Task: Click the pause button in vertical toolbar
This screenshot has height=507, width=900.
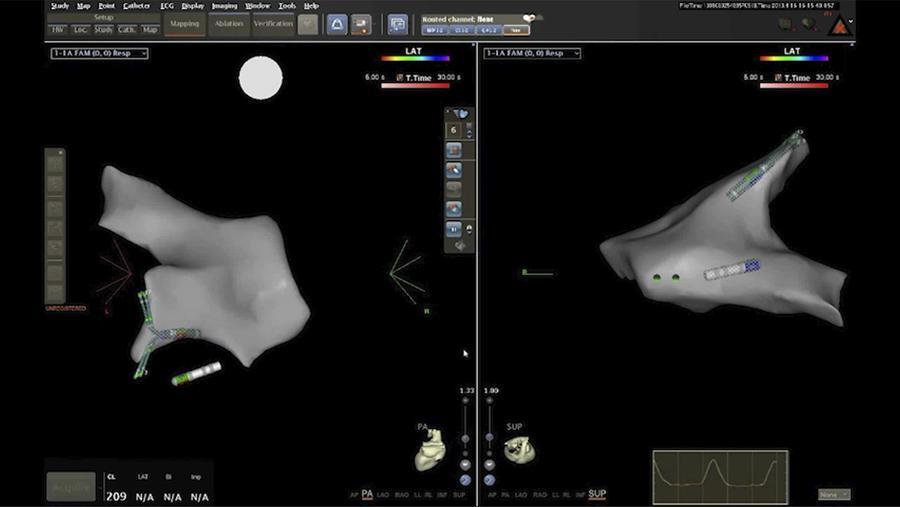Action: pyautogui.click(x=453, y=229)
